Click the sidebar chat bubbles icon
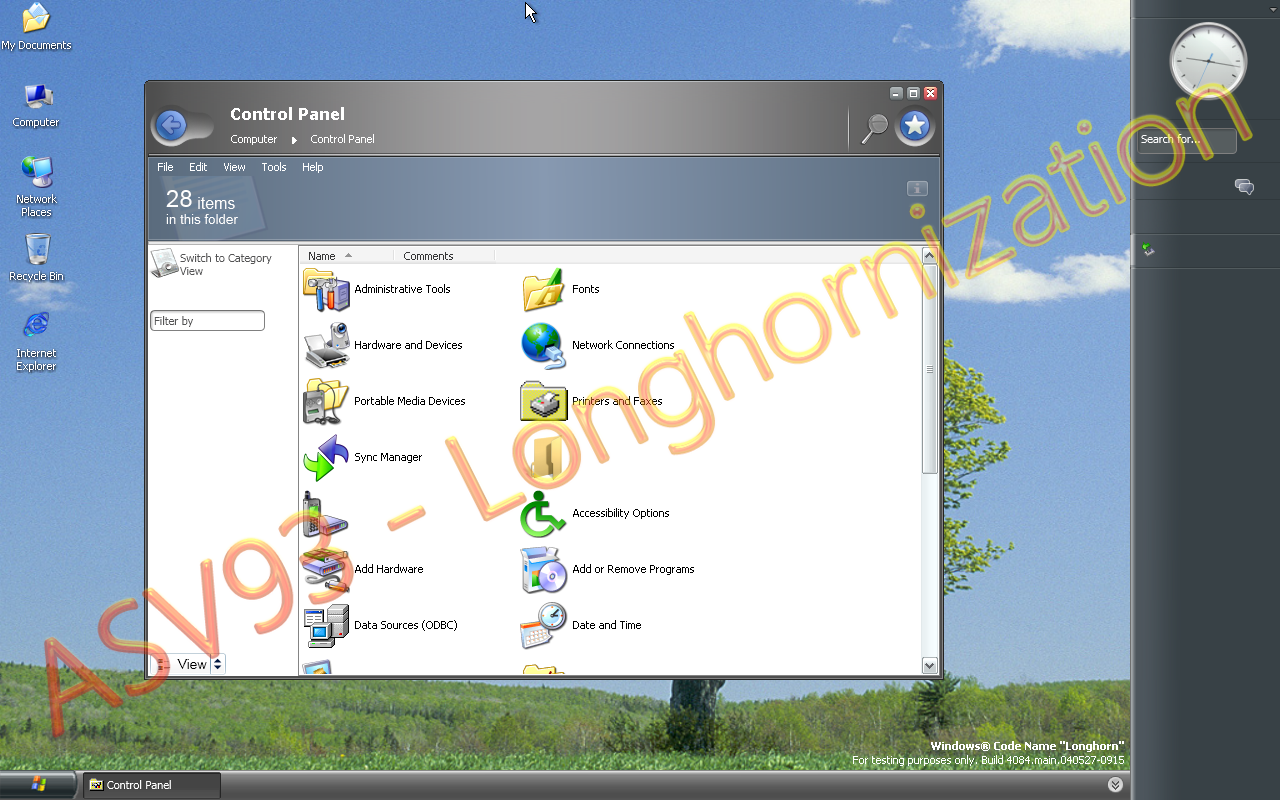The image size is (1280, 800). [x=1244, y=187]
